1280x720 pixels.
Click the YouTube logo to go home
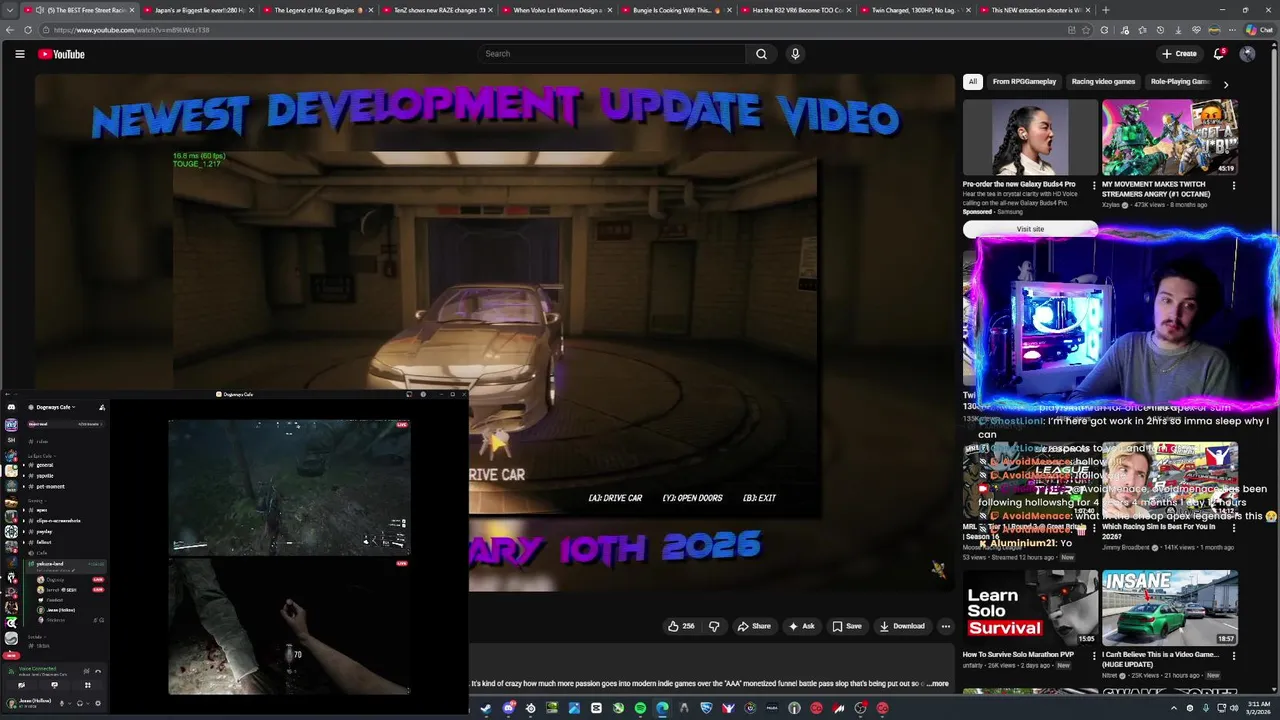click(x=61, y=54)
